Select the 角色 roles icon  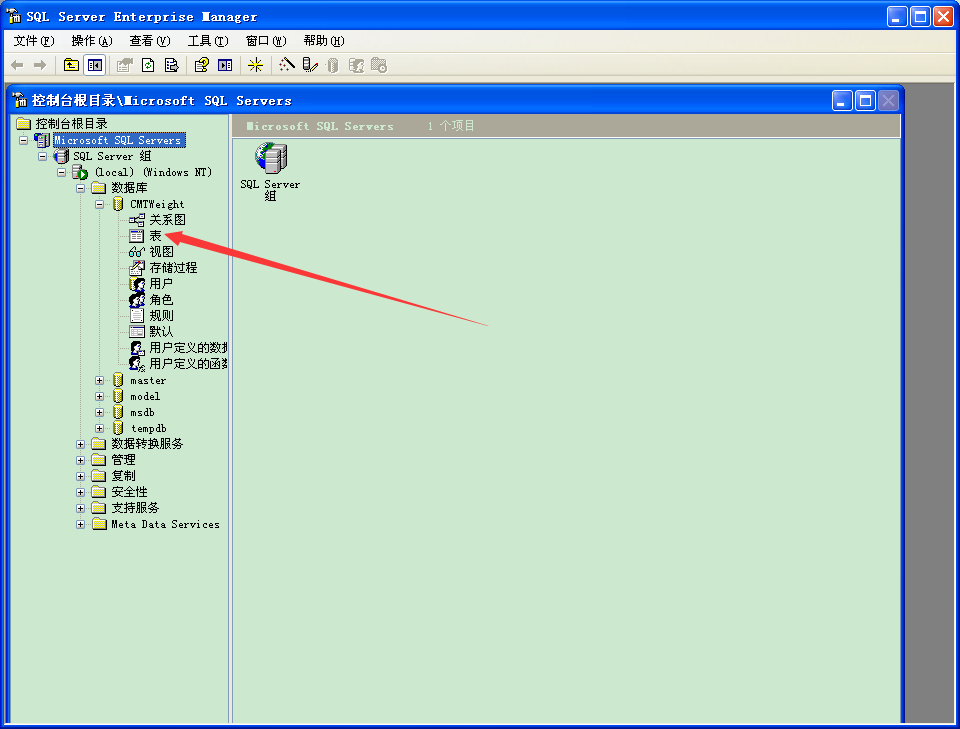click(137, 299)
